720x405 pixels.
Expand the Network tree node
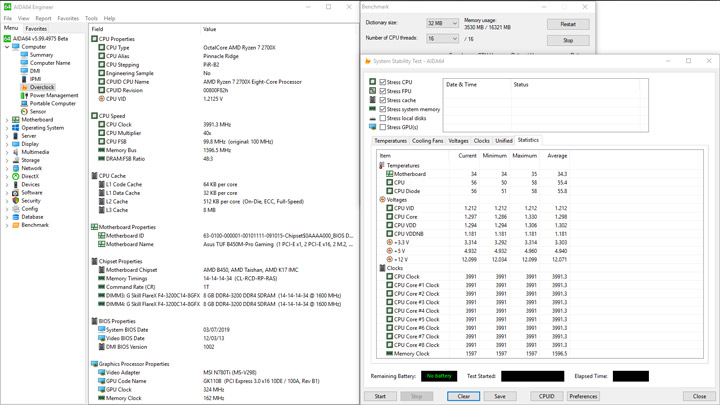coord(7,169)
